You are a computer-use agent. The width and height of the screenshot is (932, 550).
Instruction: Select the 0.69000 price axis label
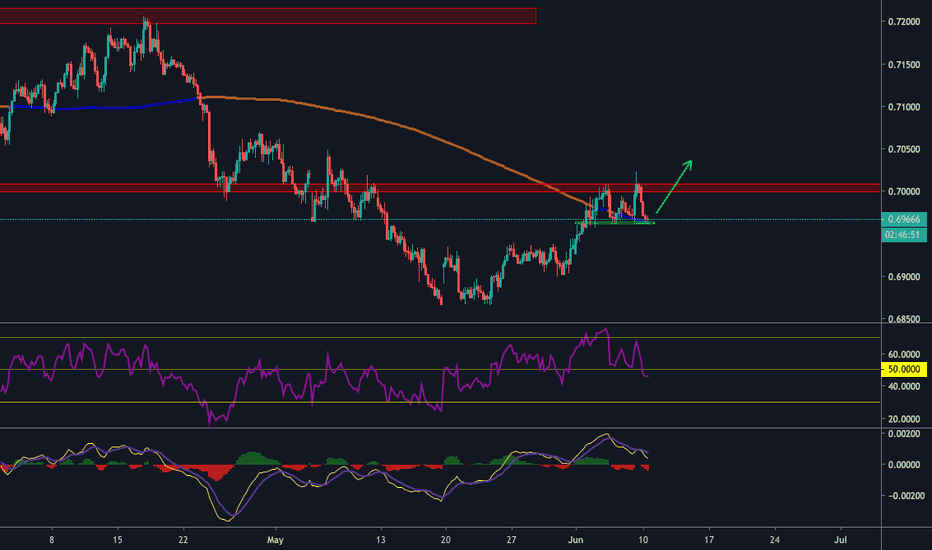click(x=904, y=277)
